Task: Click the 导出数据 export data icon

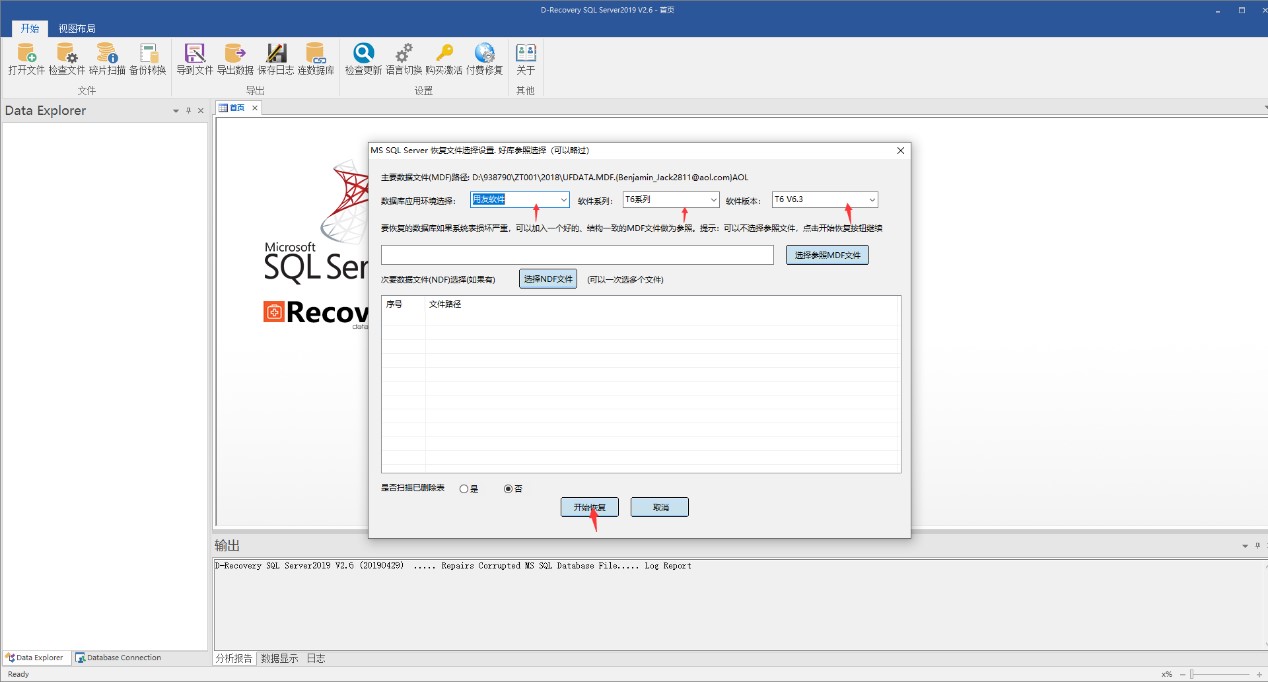Action: tap(235, 59)
